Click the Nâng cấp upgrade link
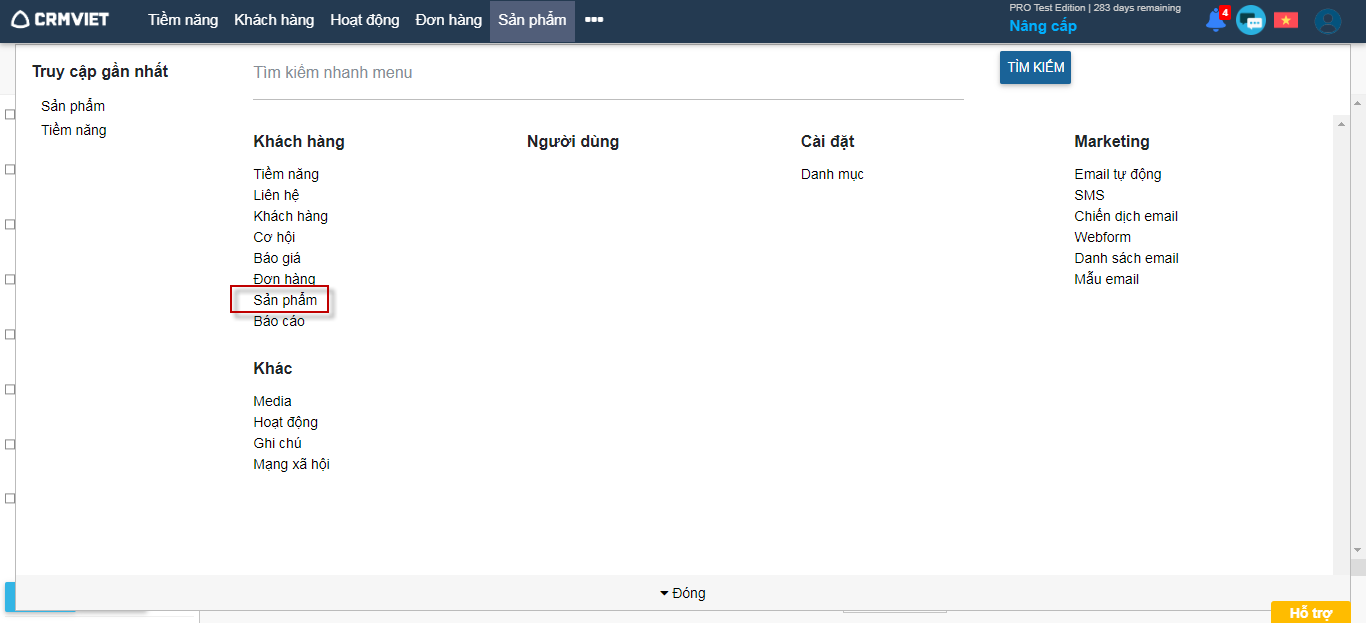 tap(1042, 26)
